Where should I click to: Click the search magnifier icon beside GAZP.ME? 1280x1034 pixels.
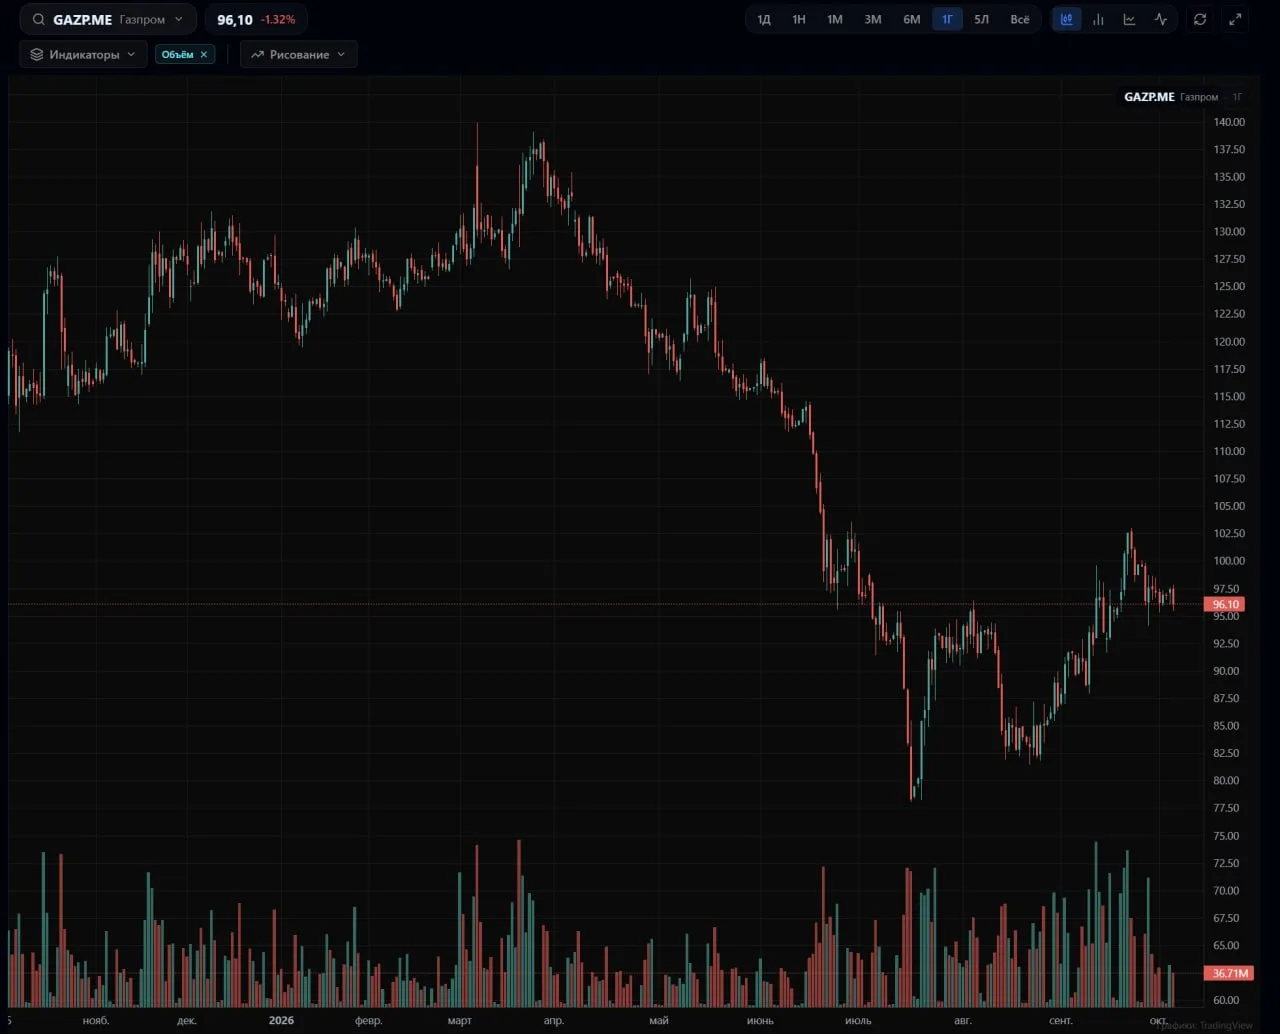(x=39, y=19)
